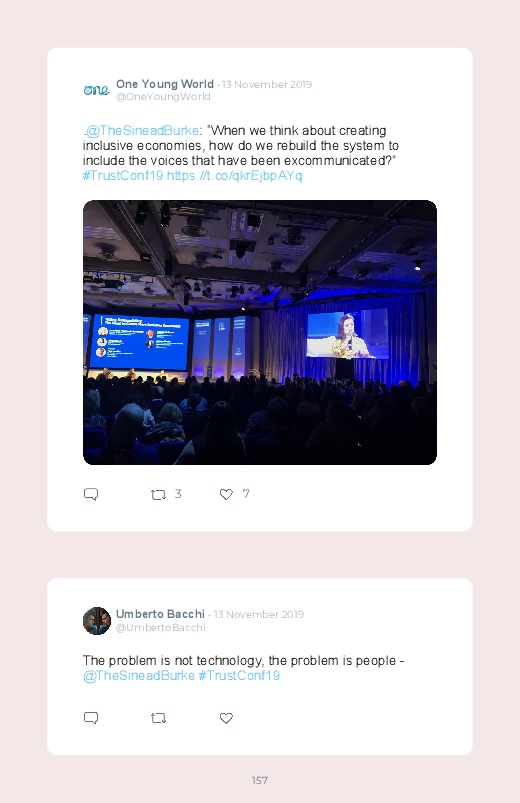
Task: Like the One Young World tweet
Action: (x=226, y=494)
